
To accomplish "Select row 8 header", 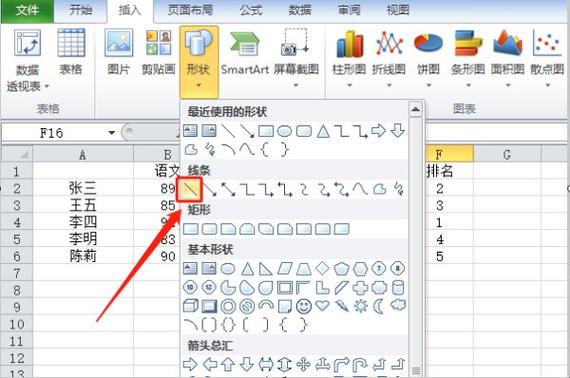I will coord(17,290).
